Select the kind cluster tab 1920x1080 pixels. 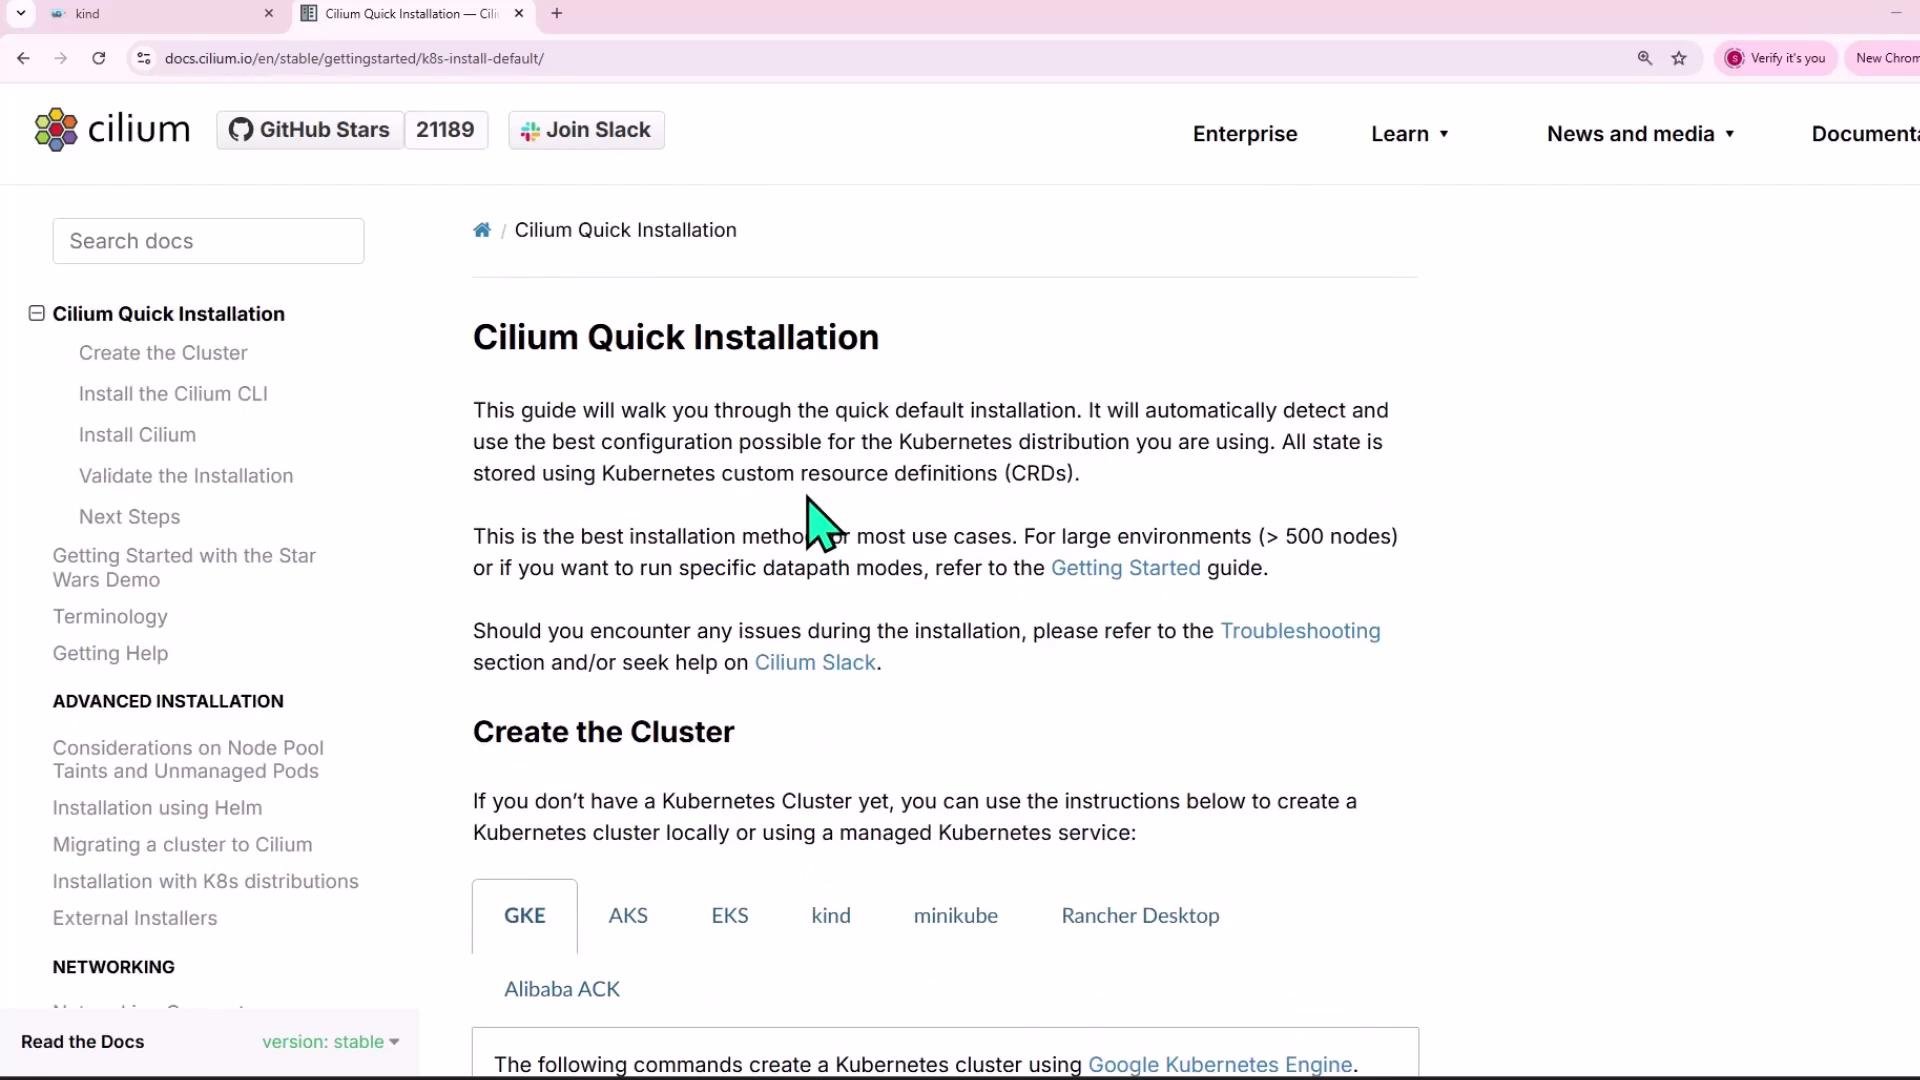831,916
